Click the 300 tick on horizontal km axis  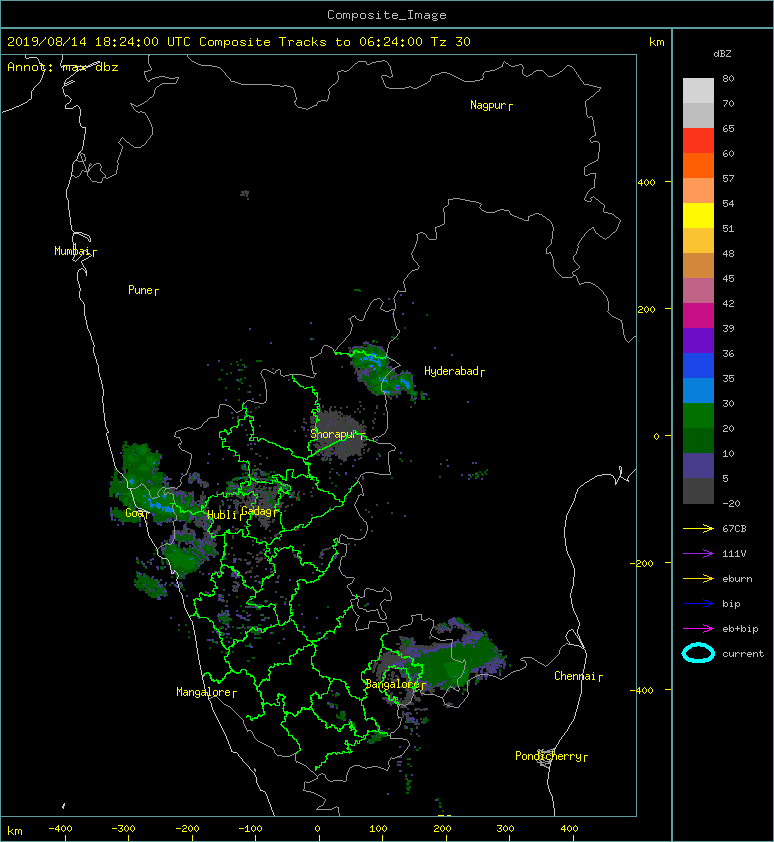pos(505,829)
